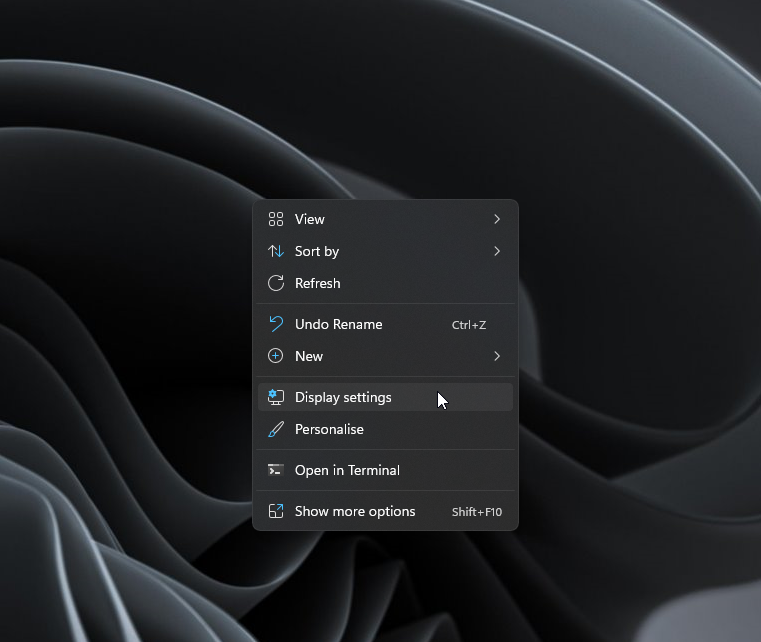Select Refresh in the context menu
Screen dimensions: 761x642
pyautogui.click(x=385, y=283)
